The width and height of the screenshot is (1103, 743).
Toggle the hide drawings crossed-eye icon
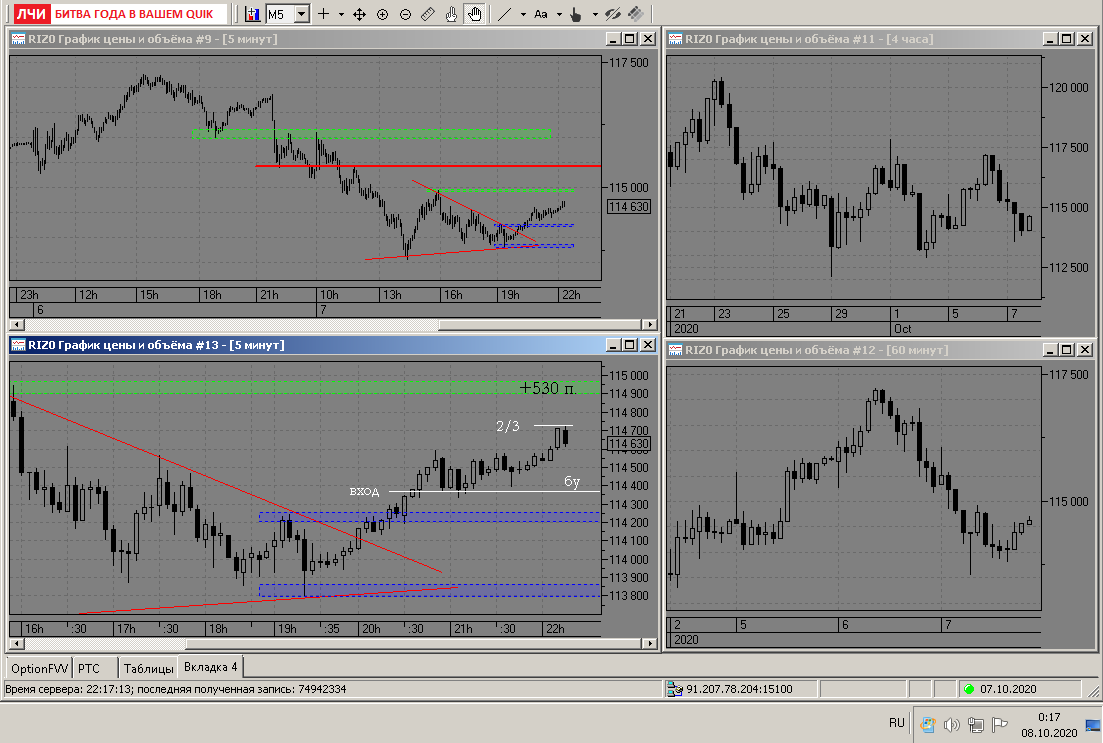pyautogui.click(x=613, y=14)
